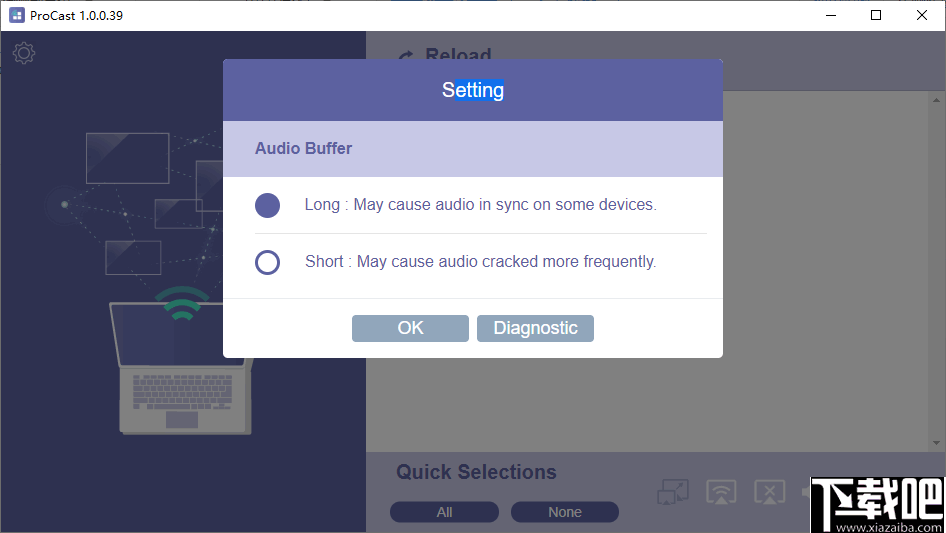Click the None quick selection button
Viewport: 946px width, 533px height.
(x=564, y=512)
